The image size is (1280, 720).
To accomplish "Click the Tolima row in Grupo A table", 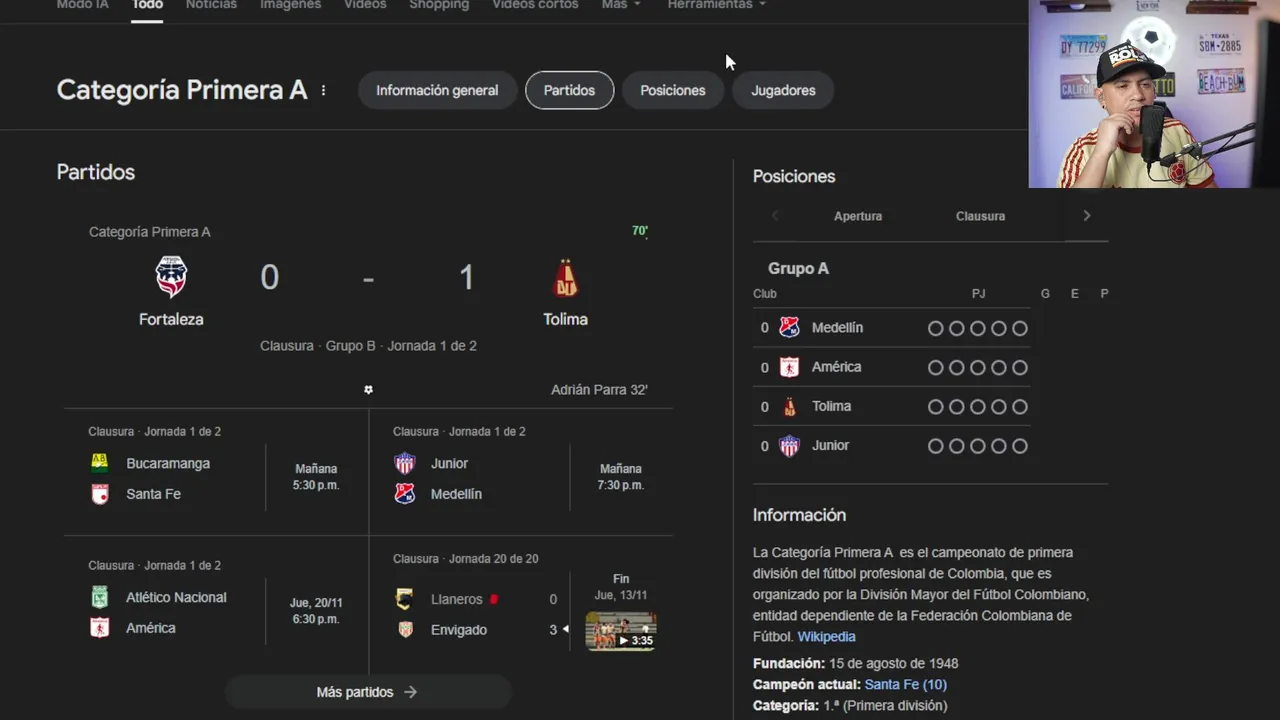I will [x=892, y=407].
